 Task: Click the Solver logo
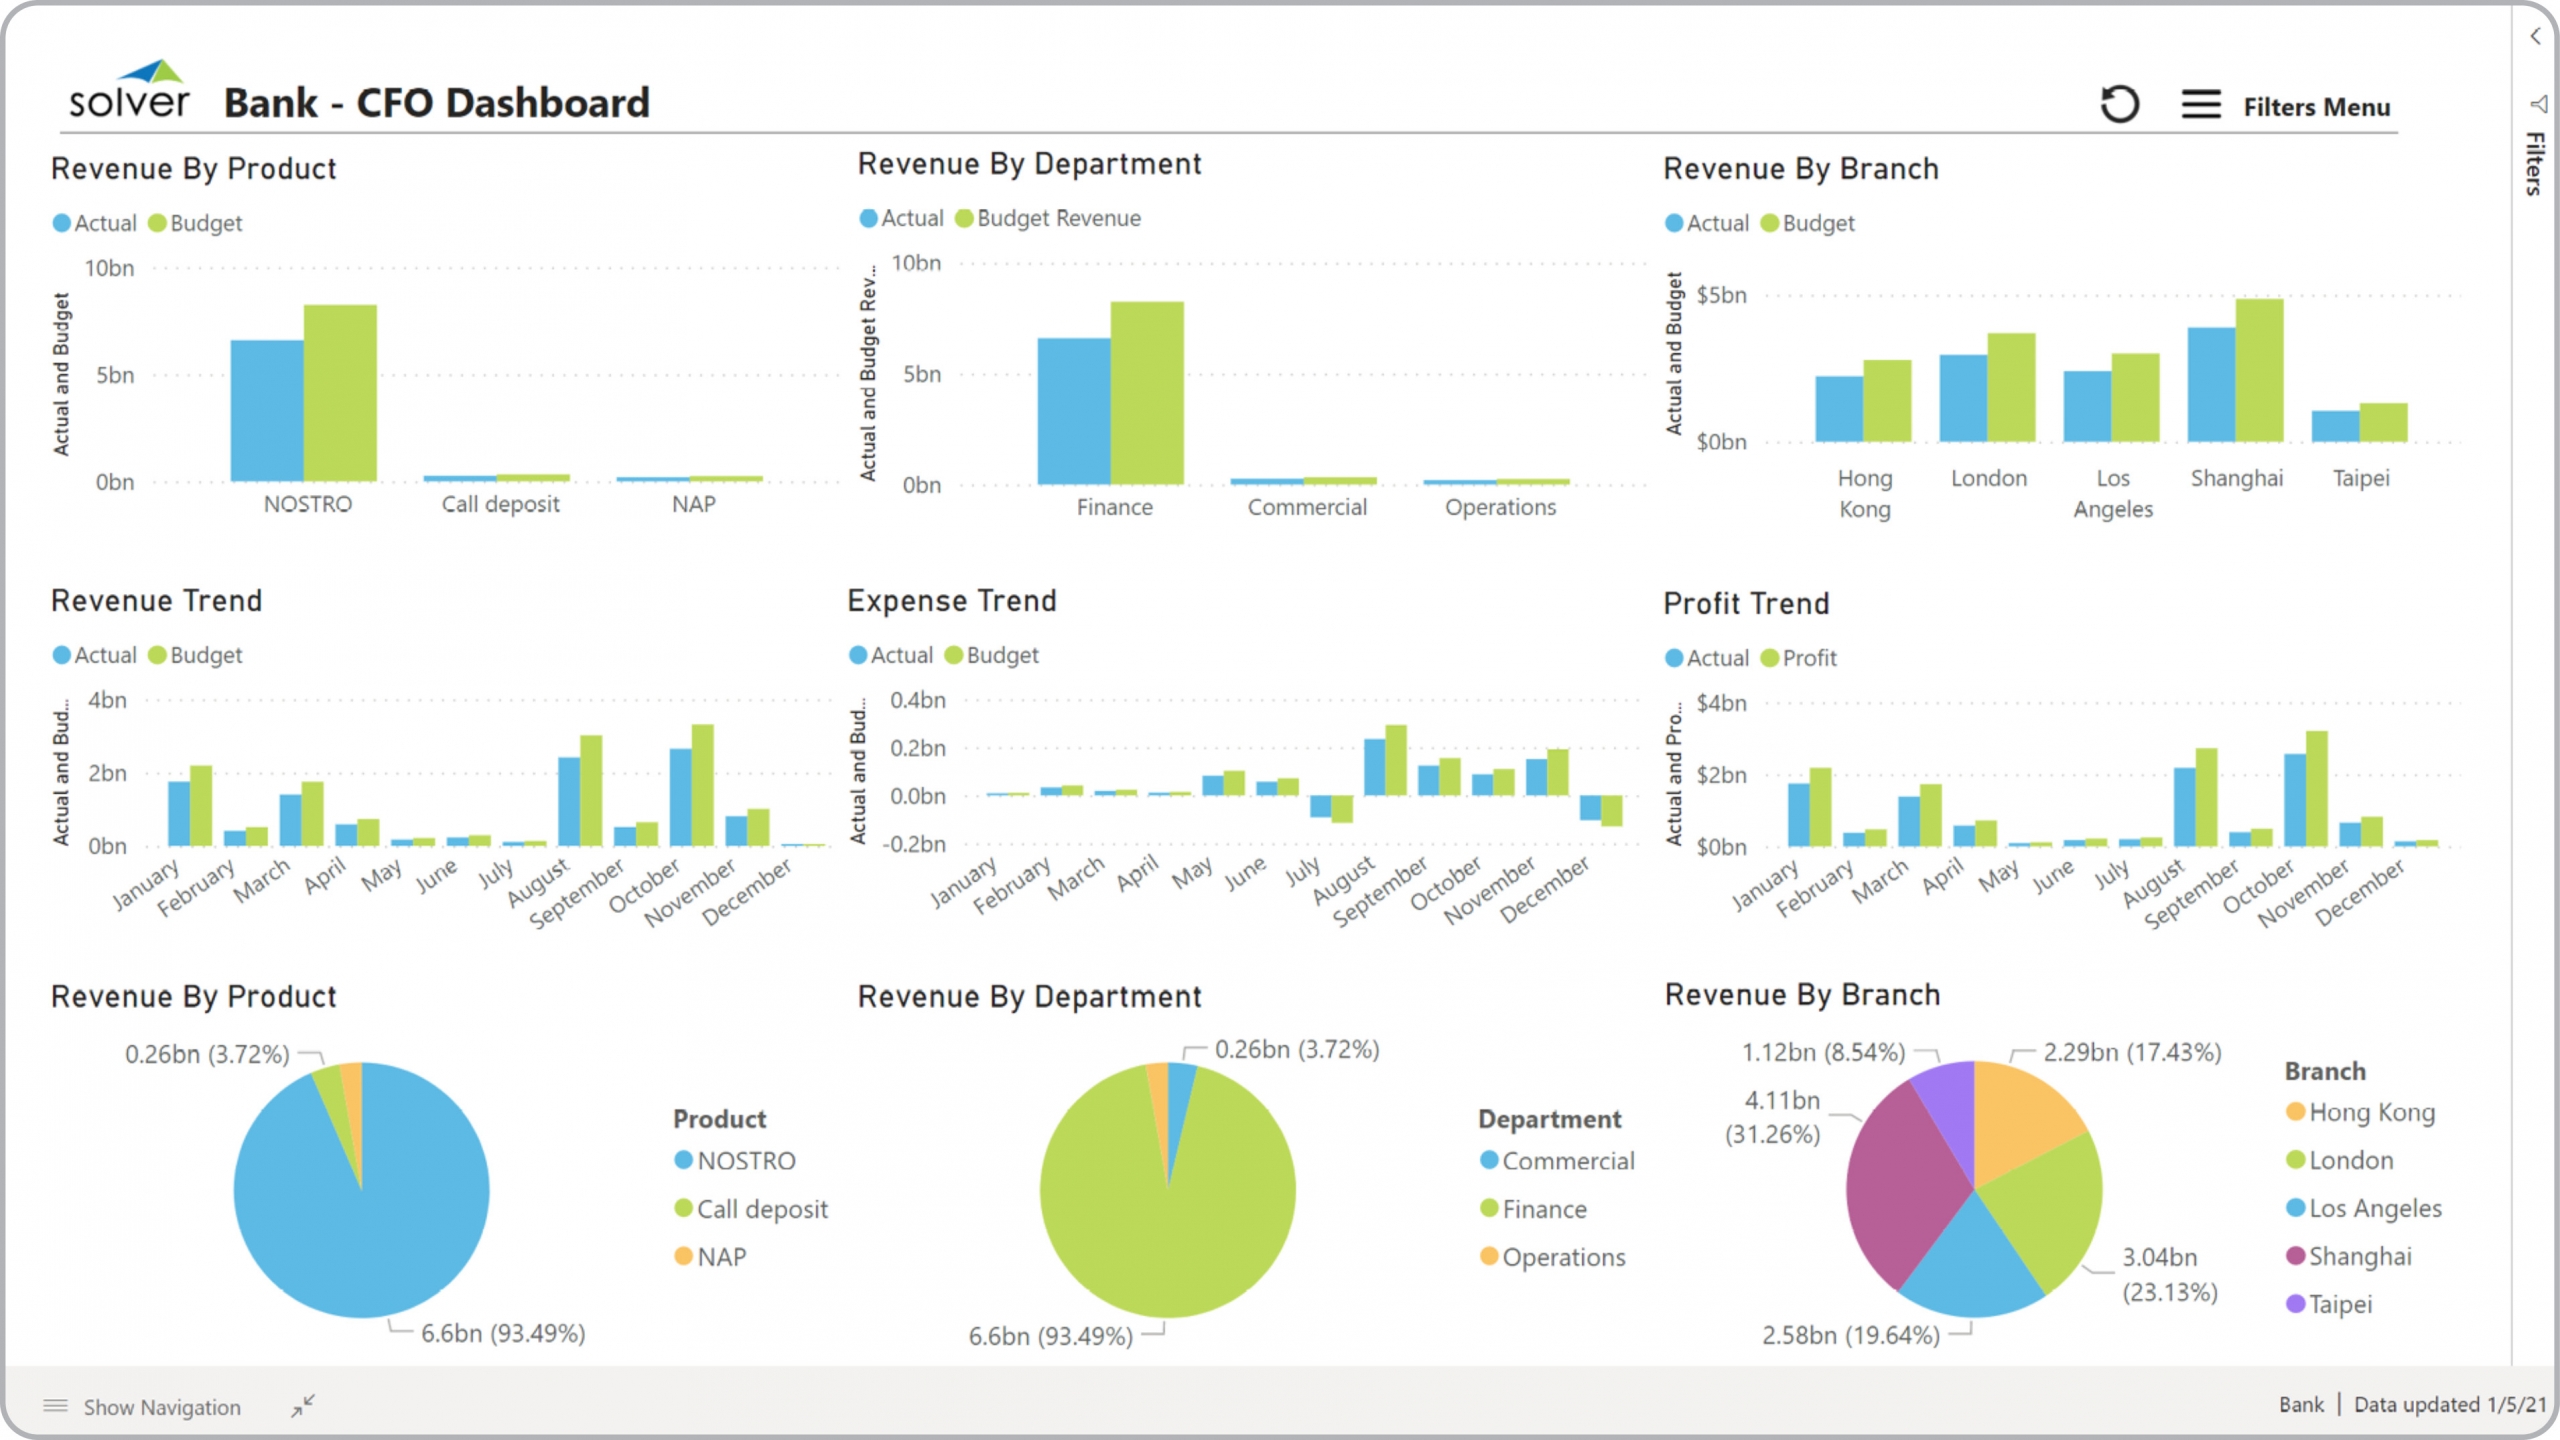pos(129,90)
